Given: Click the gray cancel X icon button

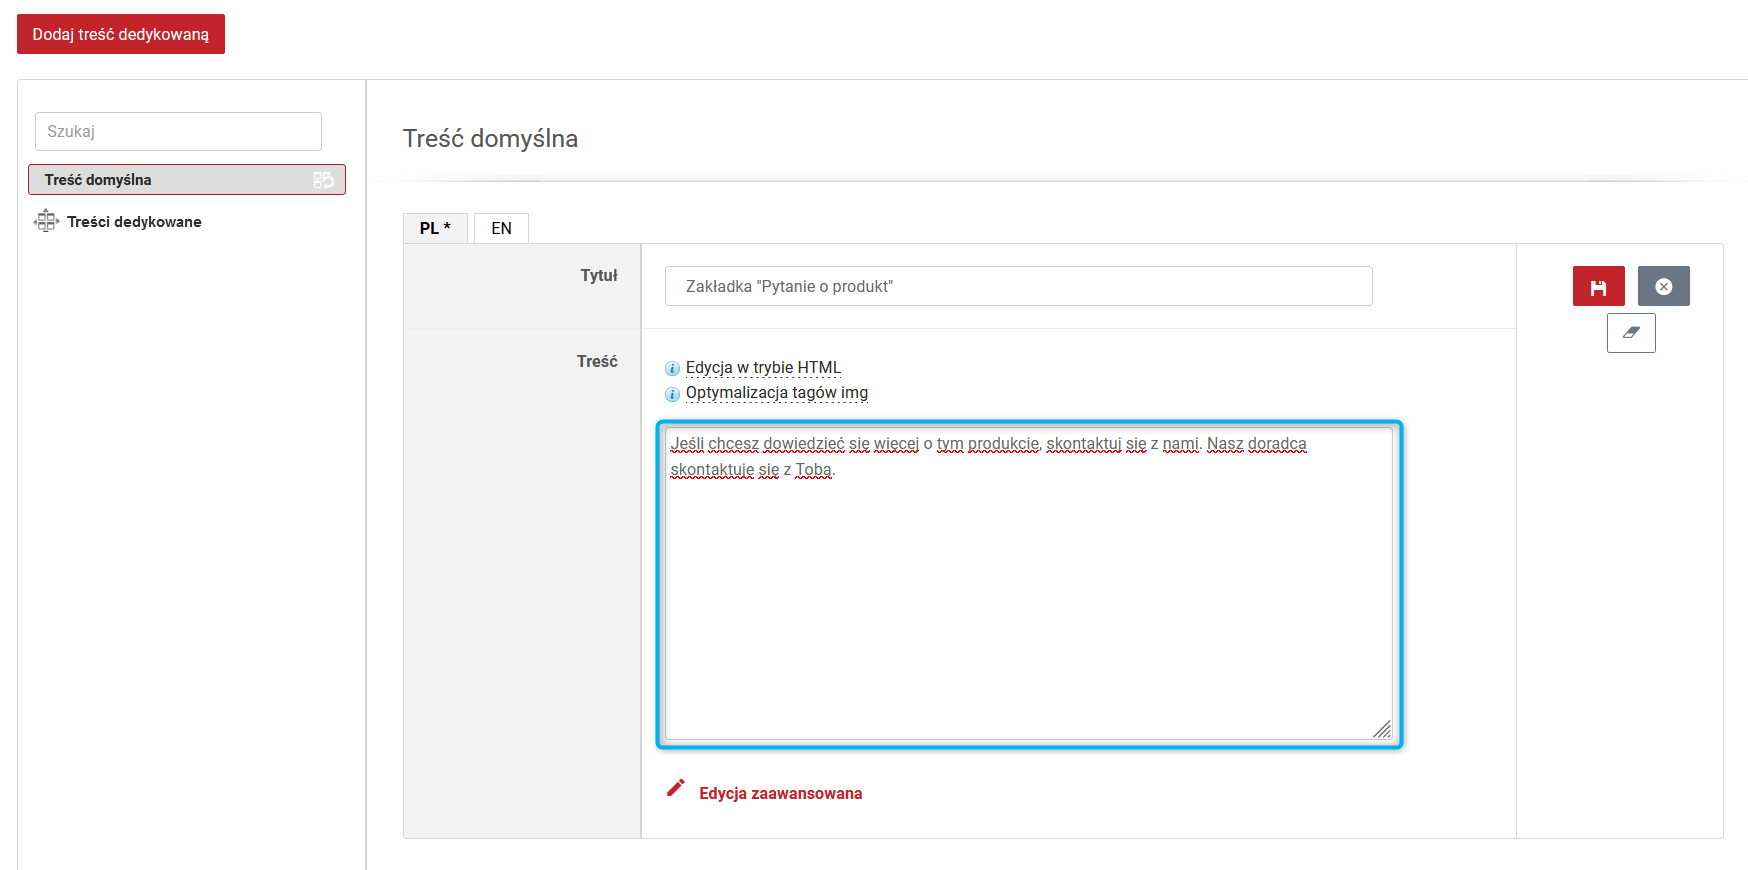Looking at the screenshot, I should pyautogui.click(x=1664, y=286).
